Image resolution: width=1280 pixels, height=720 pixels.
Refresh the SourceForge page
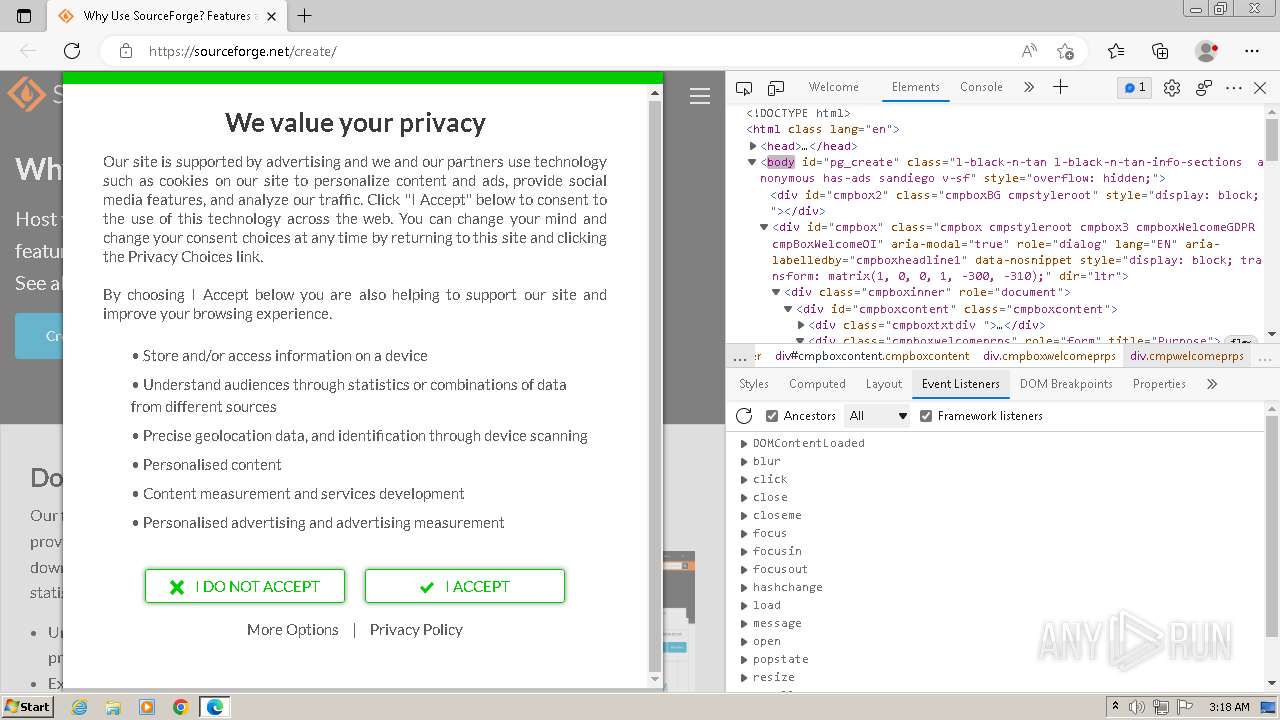click(72, 51)
